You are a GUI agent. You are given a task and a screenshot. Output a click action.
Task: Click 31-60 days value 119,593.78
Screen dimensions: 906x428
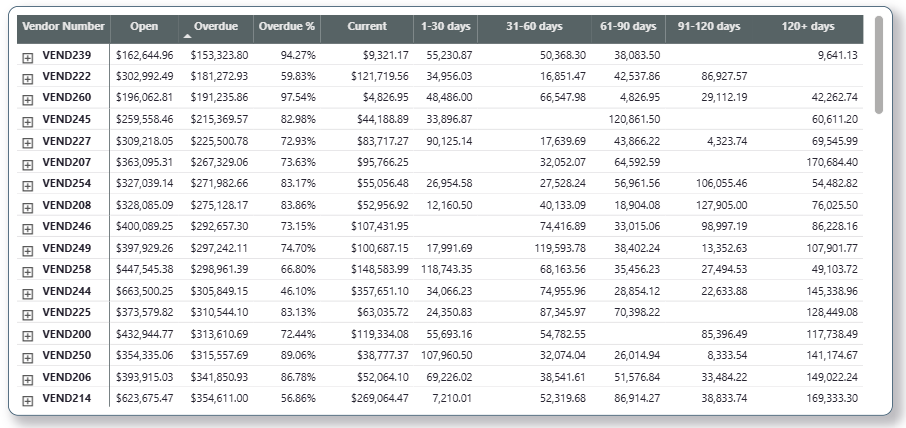[x=559, y=248]
